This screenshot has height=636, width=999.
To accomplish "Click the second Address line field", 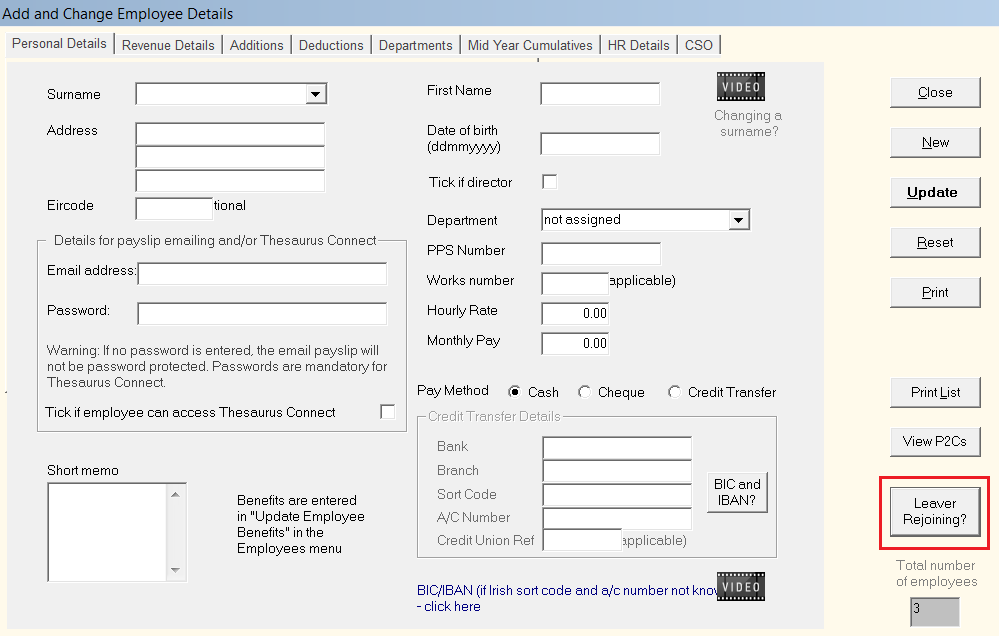I will [x=230, y=157].
